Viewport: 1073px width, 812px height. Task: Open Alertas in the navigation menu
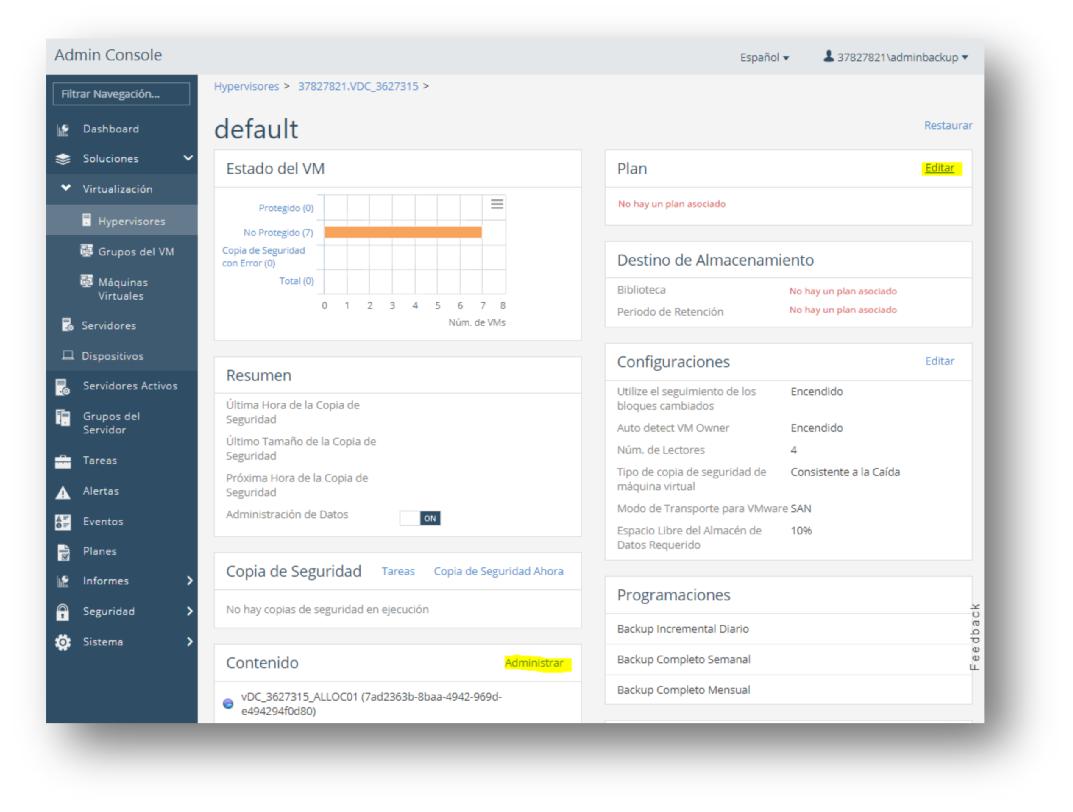(x=101, y=491)
